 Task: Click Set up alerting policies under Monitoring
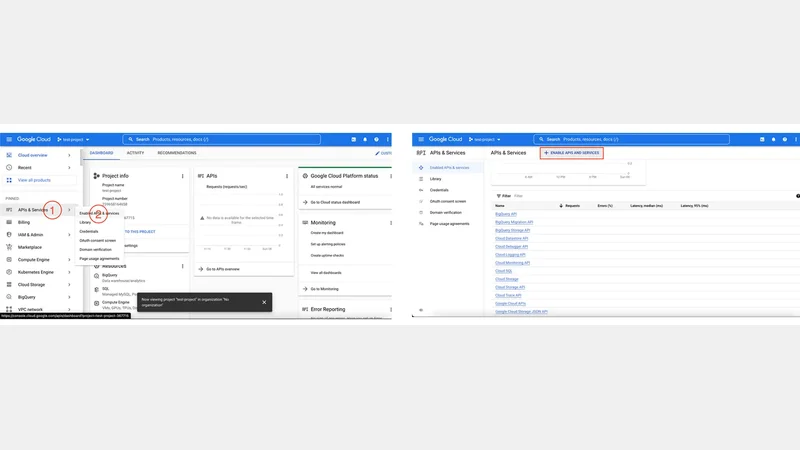[328, 244]
